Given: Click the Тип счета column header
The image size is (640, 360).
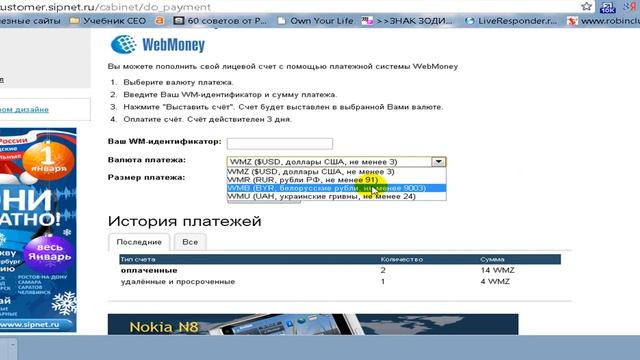Looking at the screenshot, I should (x=138, y=259).
